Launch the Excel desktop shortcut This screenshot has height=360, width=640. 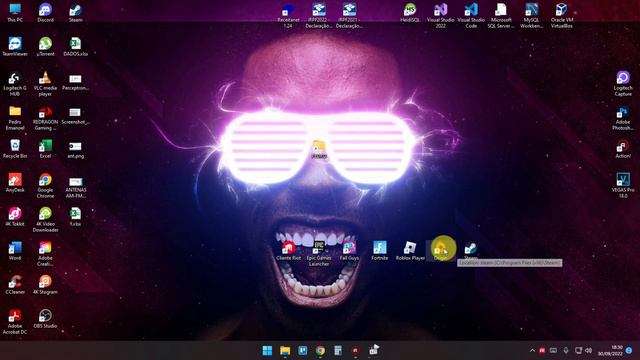tap(45, 149)
